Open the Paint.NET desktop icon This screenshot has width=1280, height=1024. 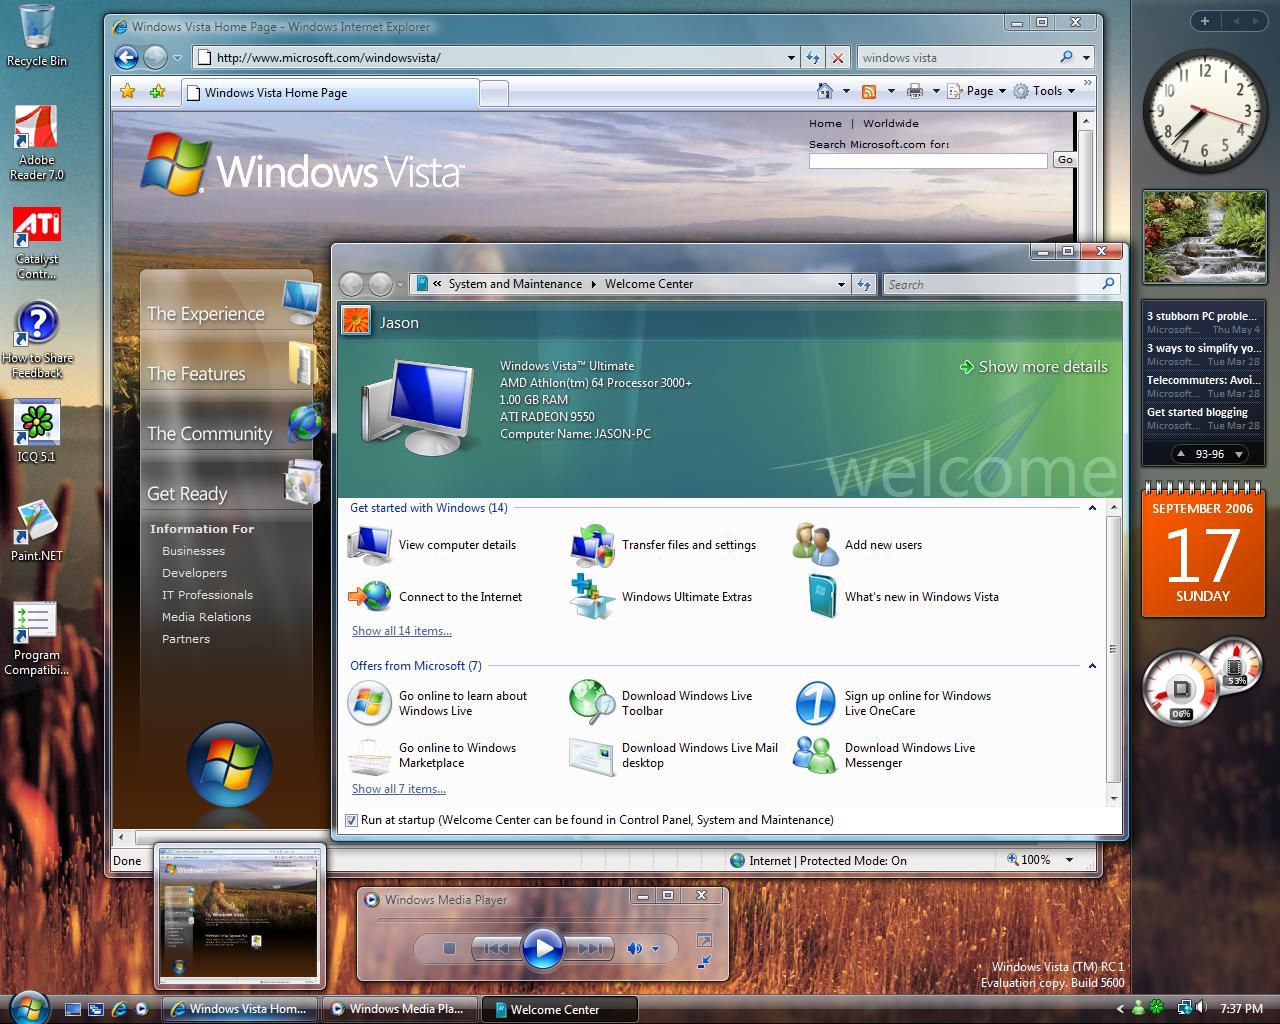coord(37,525)
